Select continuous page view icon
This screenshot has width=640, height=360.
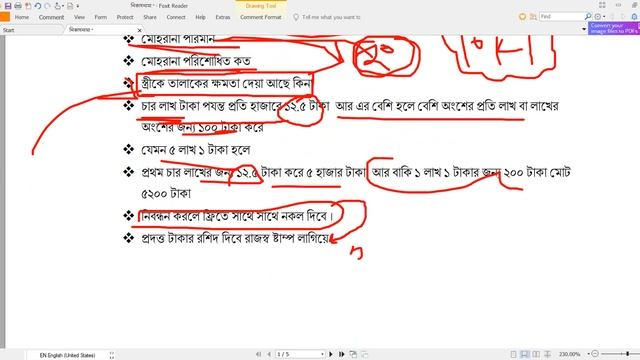[524, 354]
